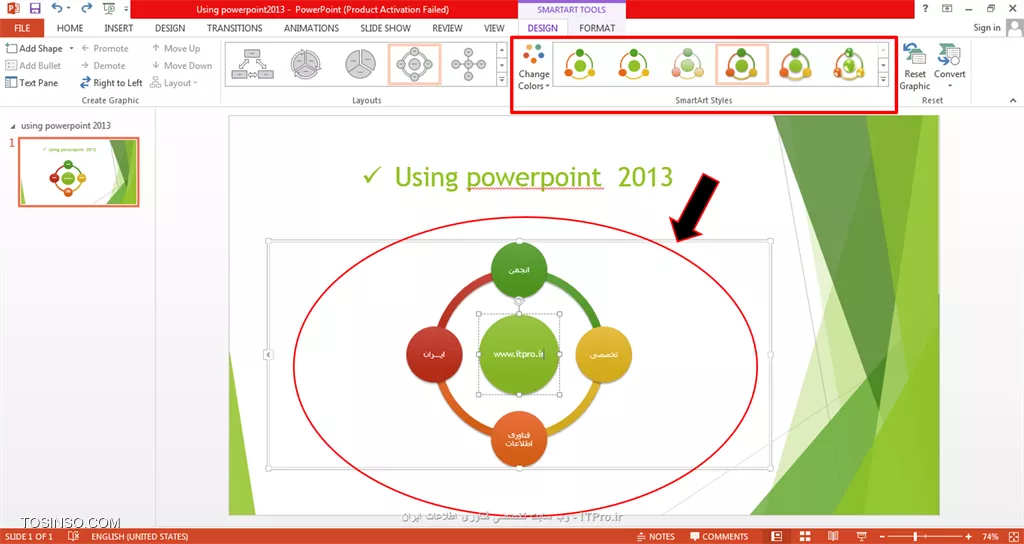The image size is (1024, 544).
Task: Choose the basic radial cross layout
Action: [x=468, y=64]
